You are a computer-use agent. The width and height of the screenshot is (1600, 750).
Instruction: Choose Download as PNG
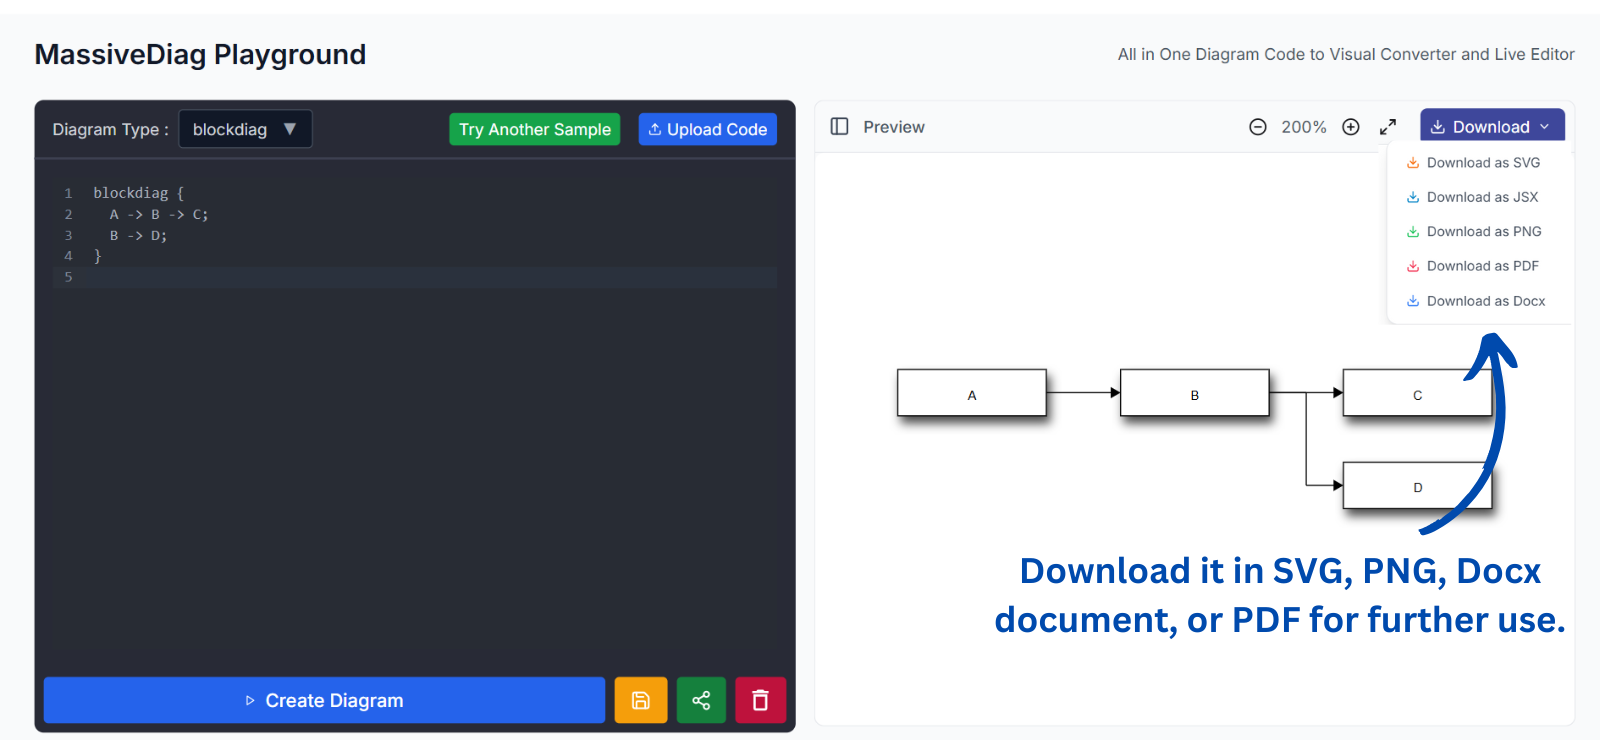(x=1474, y=232)
